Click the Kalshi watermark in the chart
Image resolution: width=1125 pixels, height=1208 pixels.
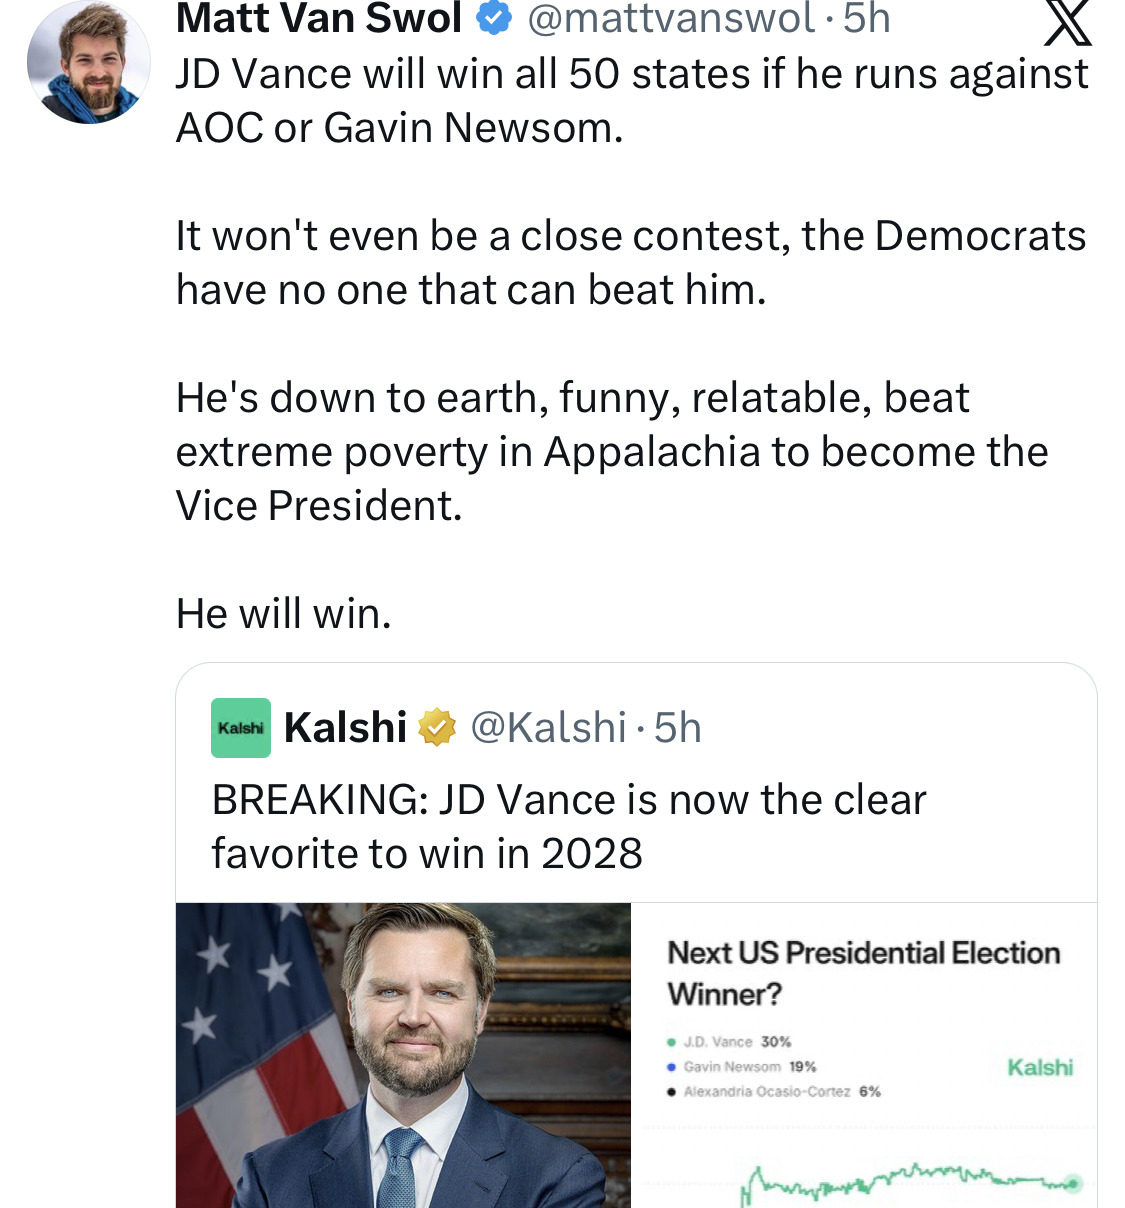[1040, 1067]
